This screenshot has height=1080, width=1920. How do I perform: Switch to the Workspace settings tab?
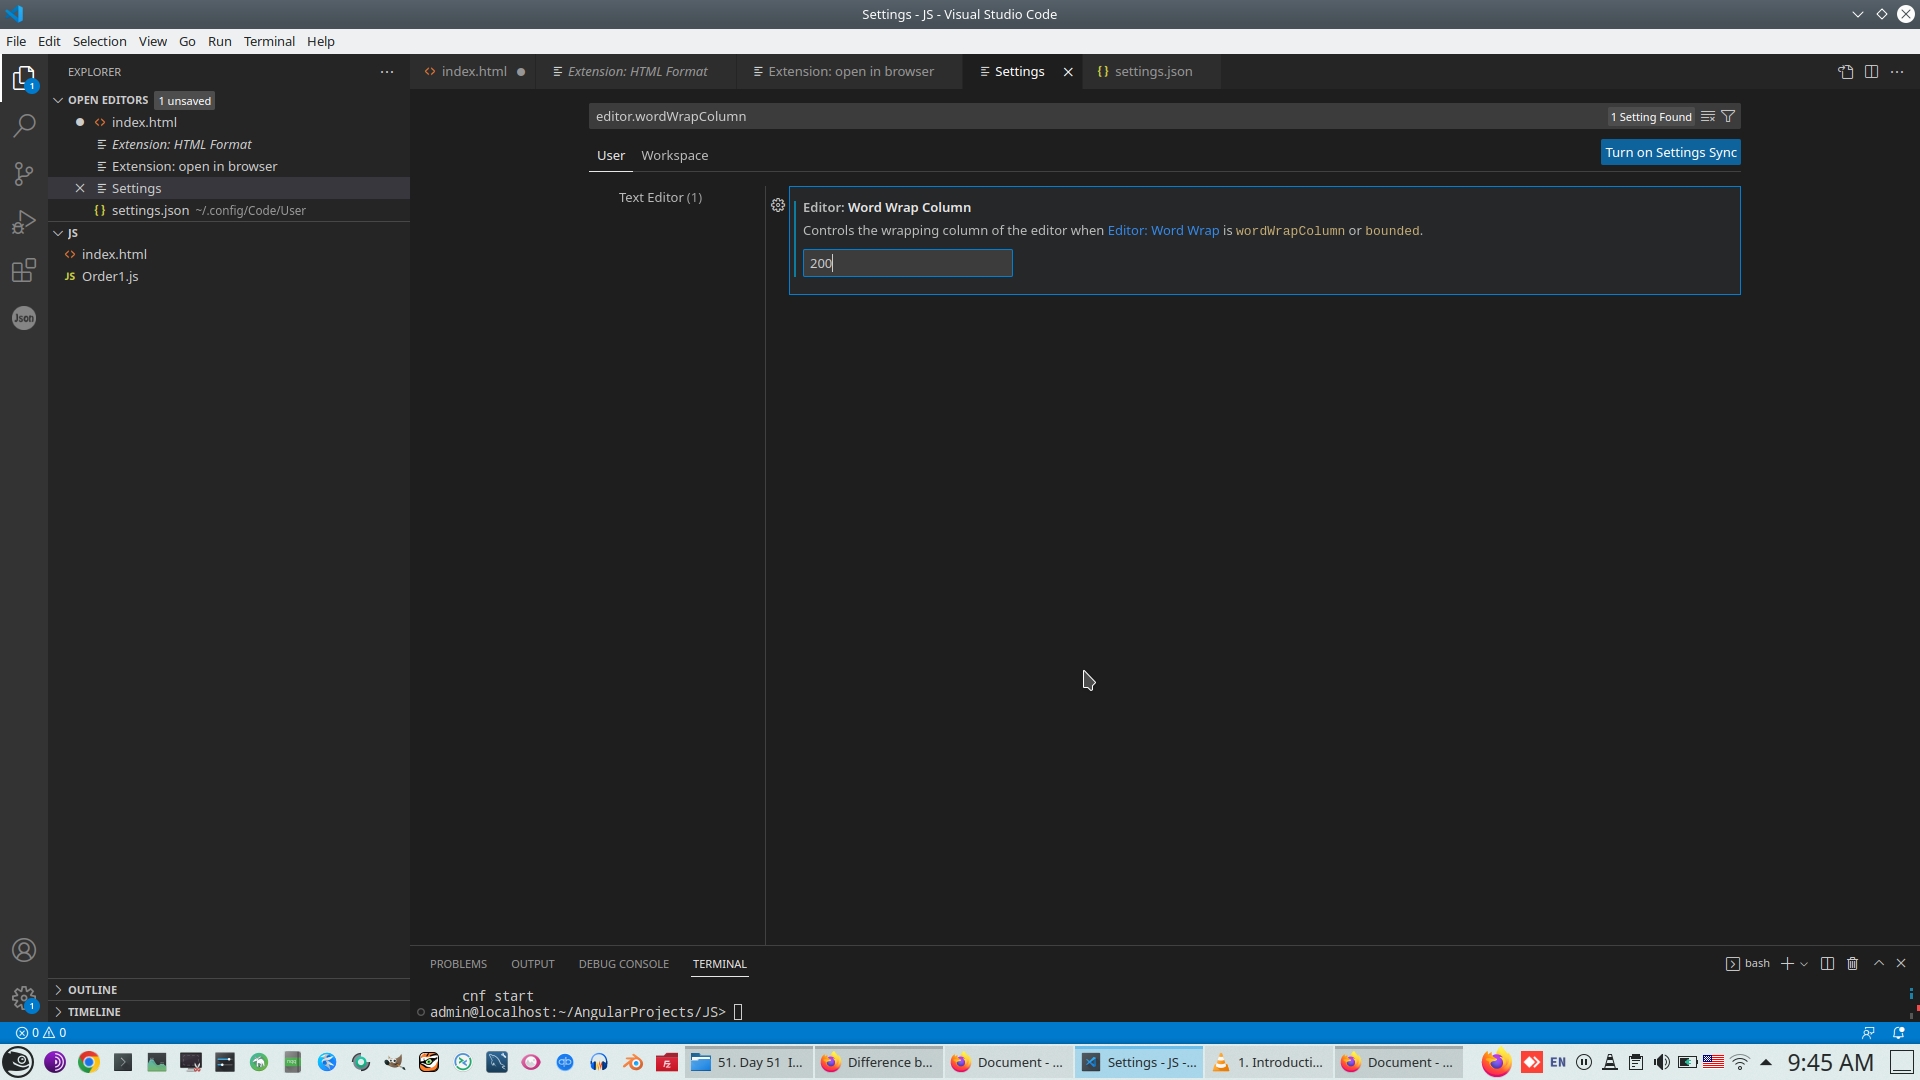(x=674, y=156)
